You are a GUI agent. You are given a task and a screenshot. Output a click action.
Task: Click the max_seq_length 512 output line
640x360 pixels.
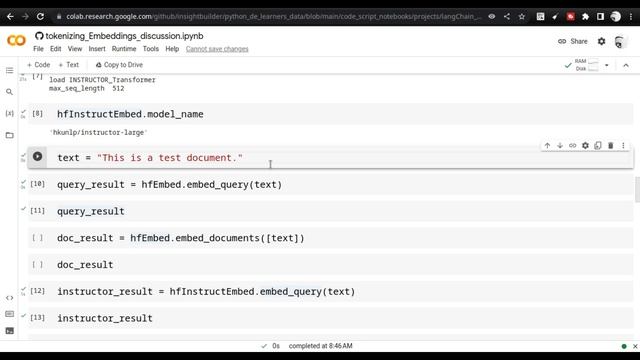coord(87,88)
